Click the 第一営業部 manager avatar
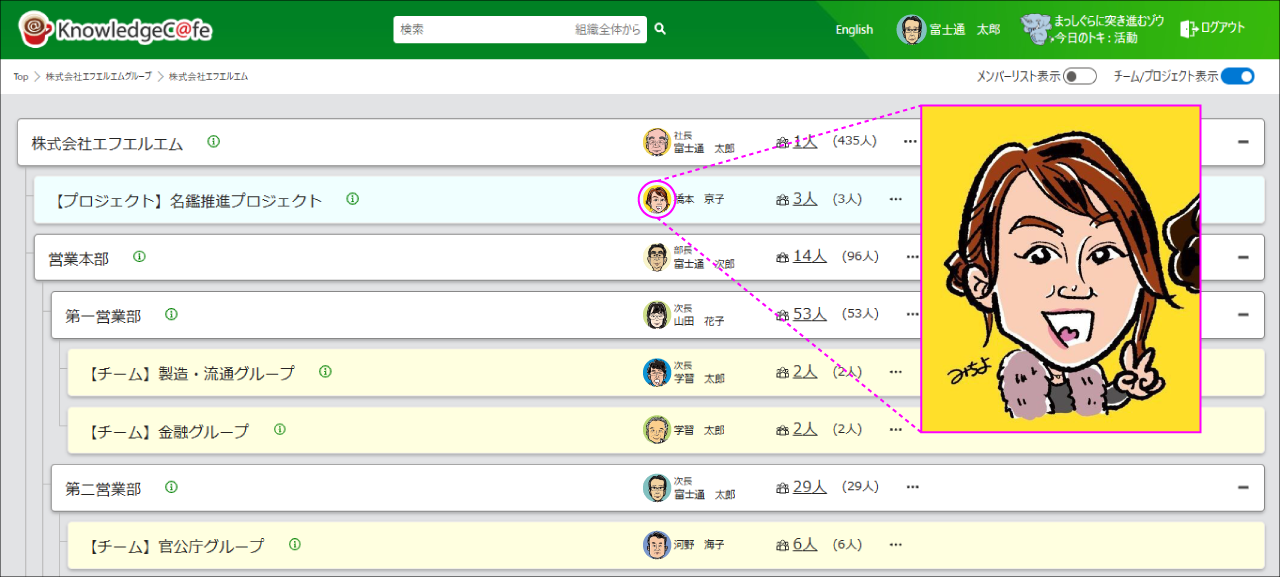1280x577 pixels. pos(656,315)
